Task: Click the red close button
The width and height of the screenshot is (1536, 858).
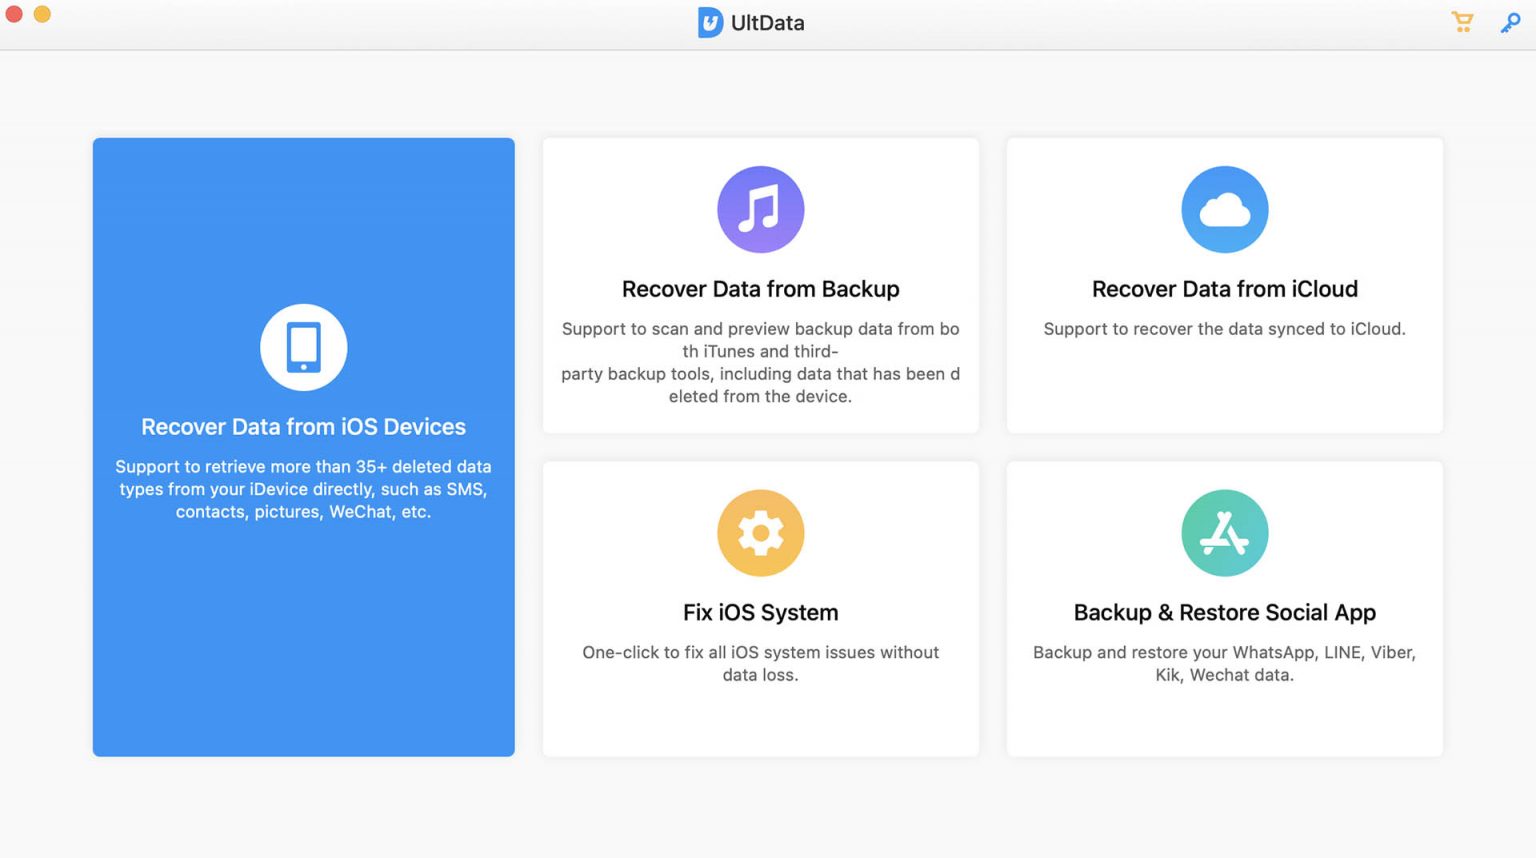Action: [13, 15]
